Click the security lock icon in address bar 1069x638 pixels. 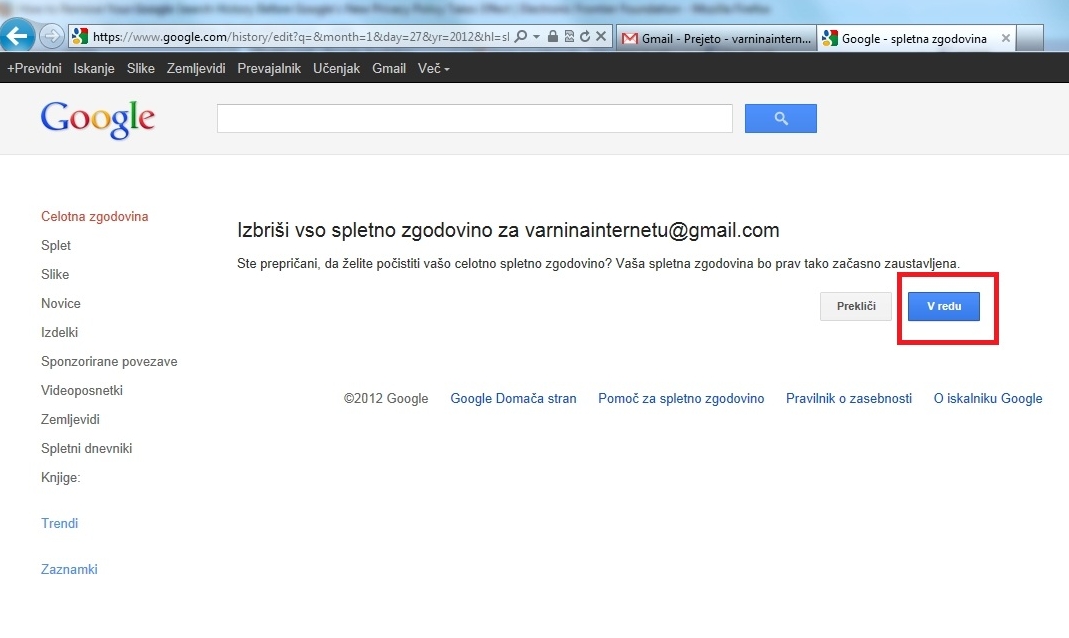pyautogui.click(x=553, y=35)
